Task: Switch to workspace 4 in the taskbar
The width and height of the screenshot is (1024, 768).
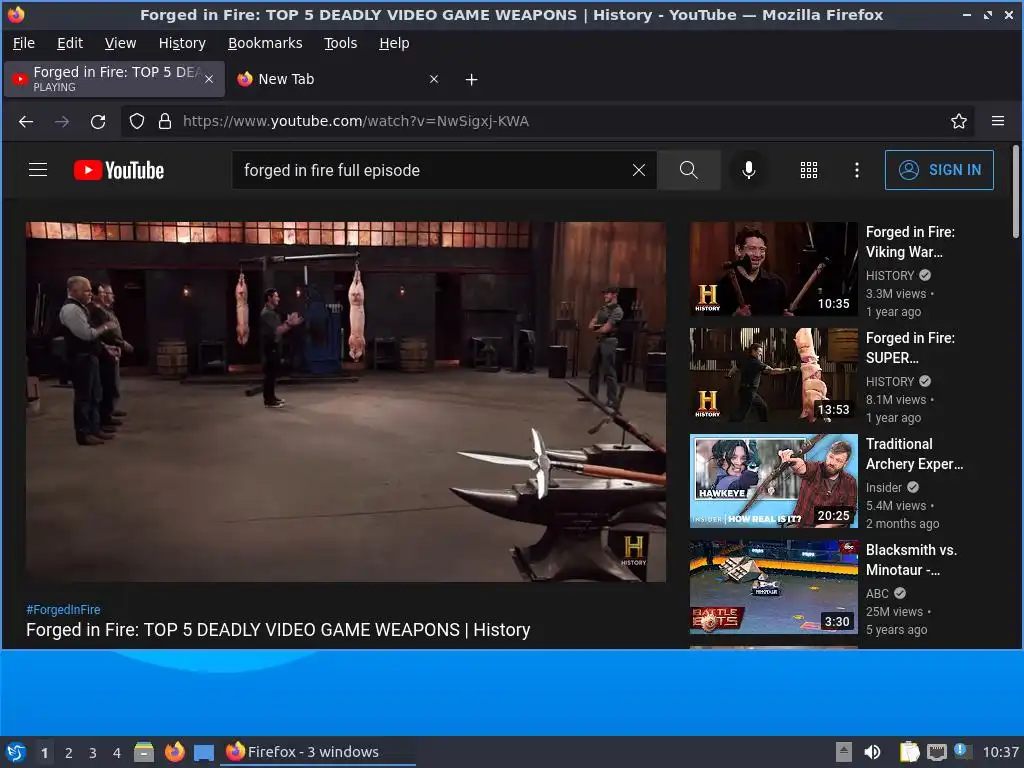Action: coord(117,753)
